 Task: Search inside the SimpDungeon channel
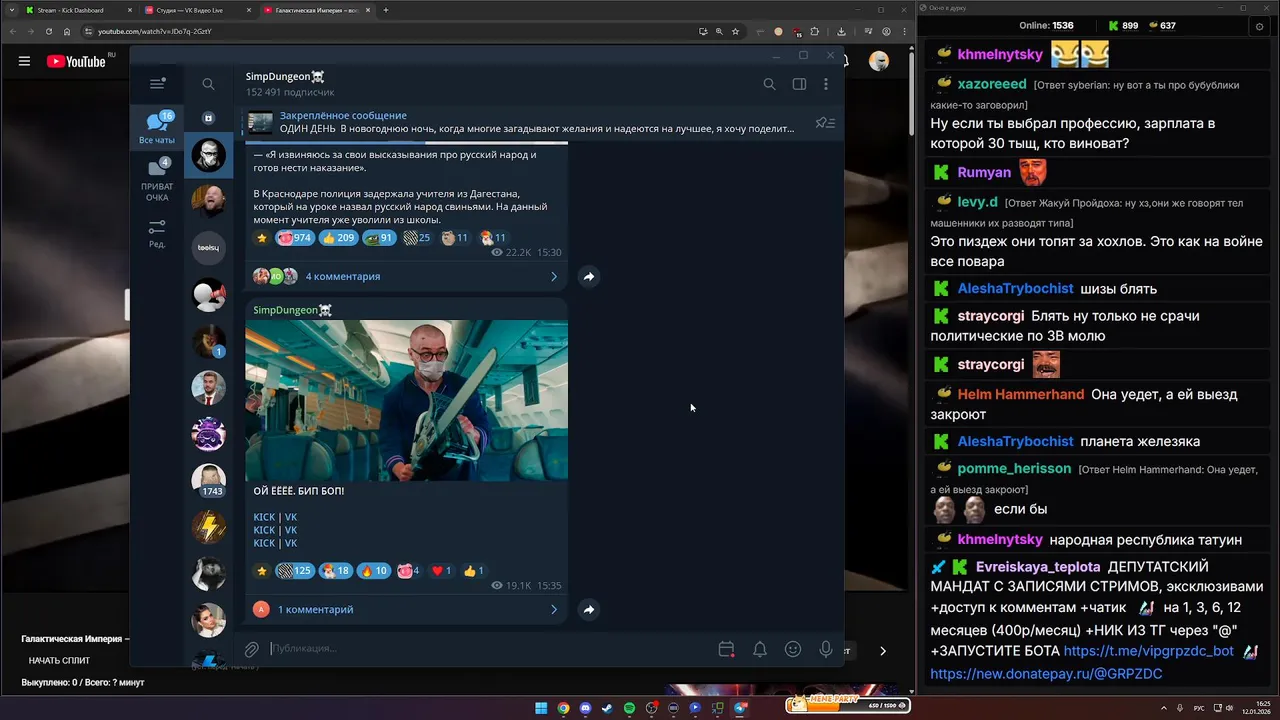pos(769,84)
